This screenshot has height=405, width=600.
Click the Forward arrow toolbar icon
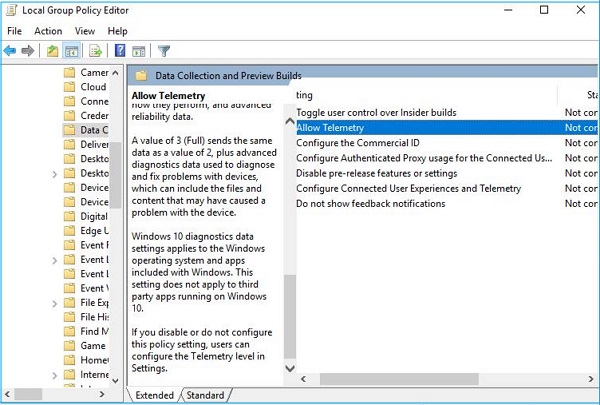click(28, 51)
